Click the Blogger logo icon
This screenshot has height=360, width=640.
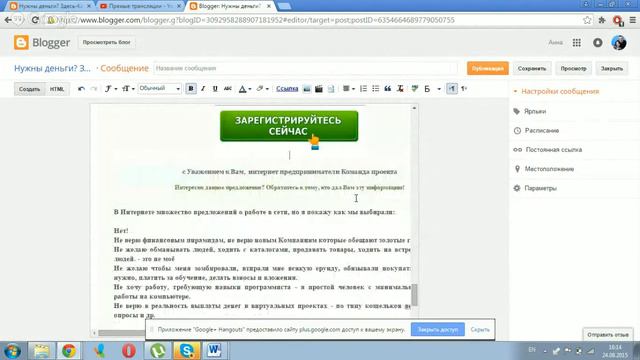pos(21,42)
